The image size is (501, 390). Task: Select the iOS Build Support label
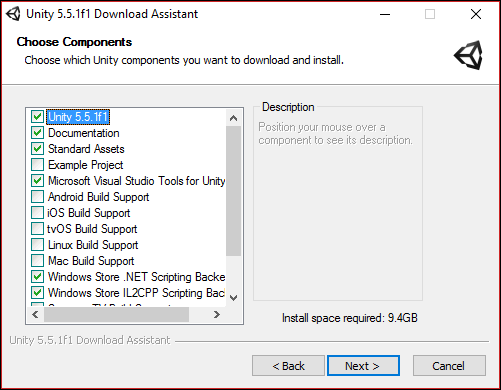click(89, 213)
